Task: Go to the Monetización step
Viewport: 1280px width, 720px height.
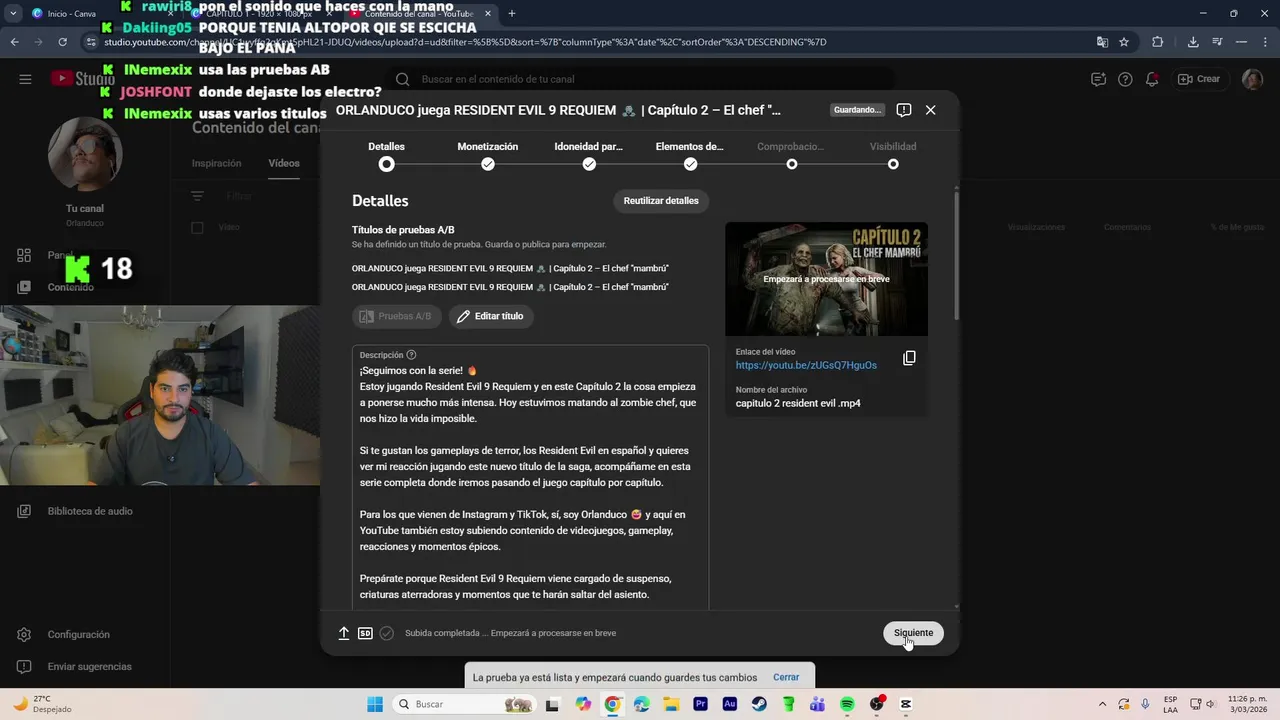Action: click(x=488, y=155)
